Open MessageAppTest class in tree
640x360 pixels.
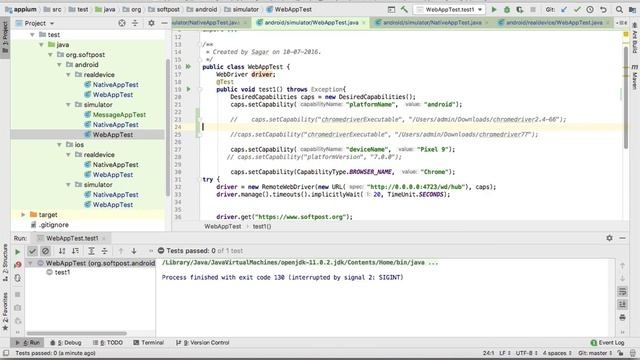click(119, 115)
